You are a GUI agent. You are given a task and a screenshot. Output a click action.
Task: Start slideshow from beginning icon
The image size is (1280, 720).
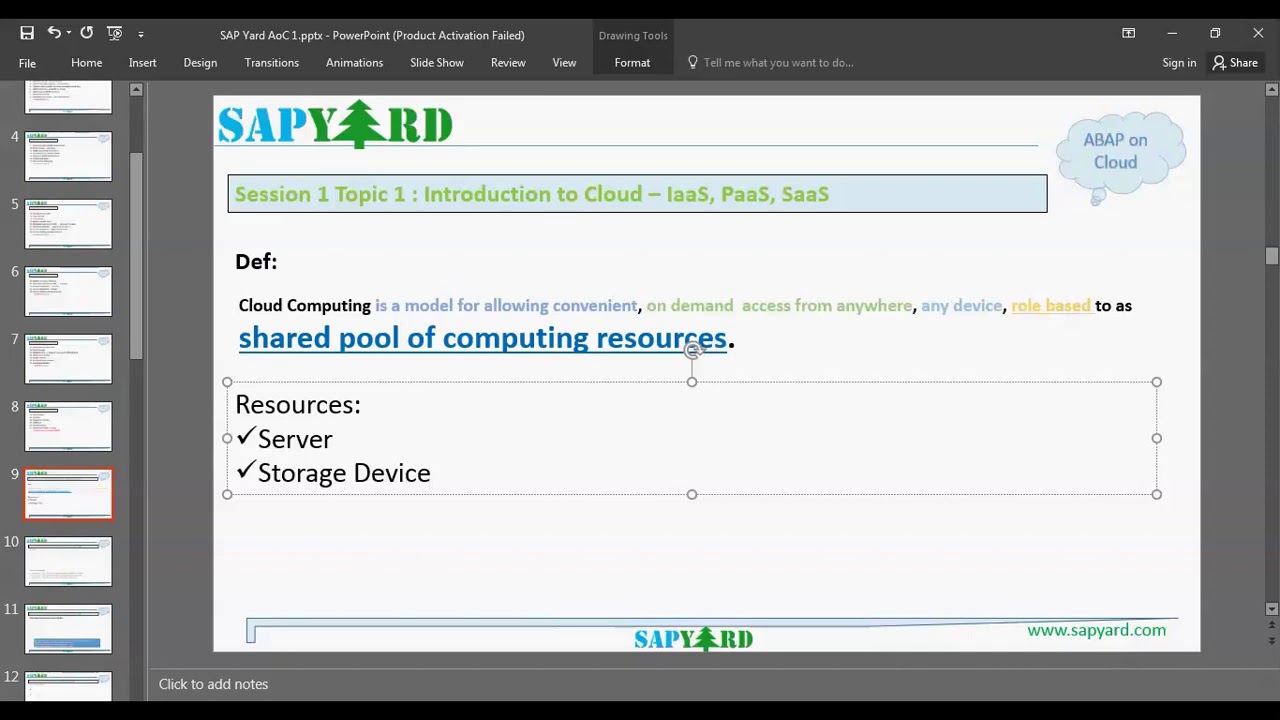tap(115, 33)
